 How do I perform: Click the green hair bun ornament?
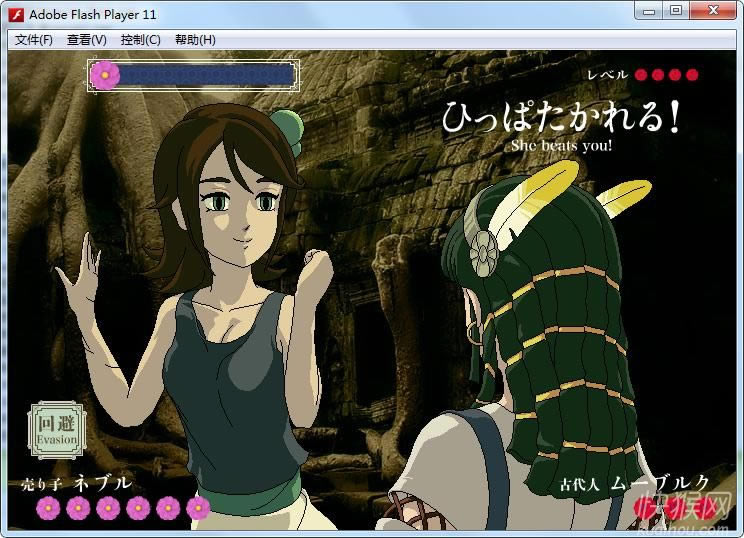point(287,123)
